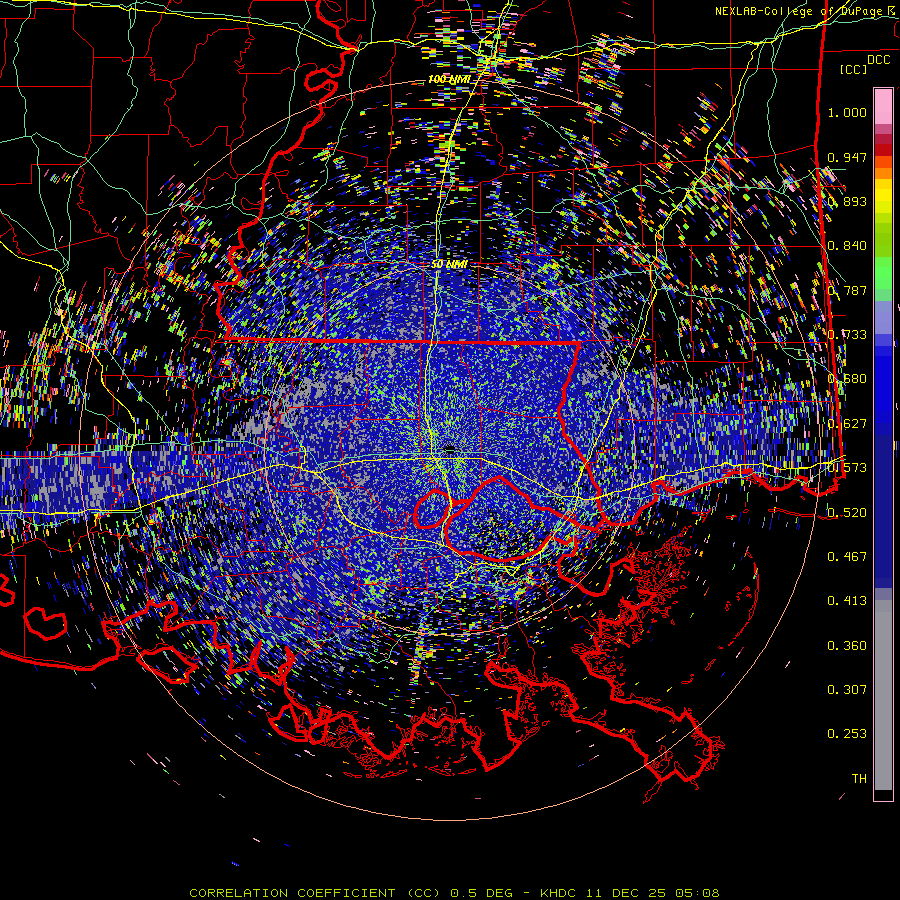
Task: Select the 0.787 scale value
Action: tap(847, 290)
